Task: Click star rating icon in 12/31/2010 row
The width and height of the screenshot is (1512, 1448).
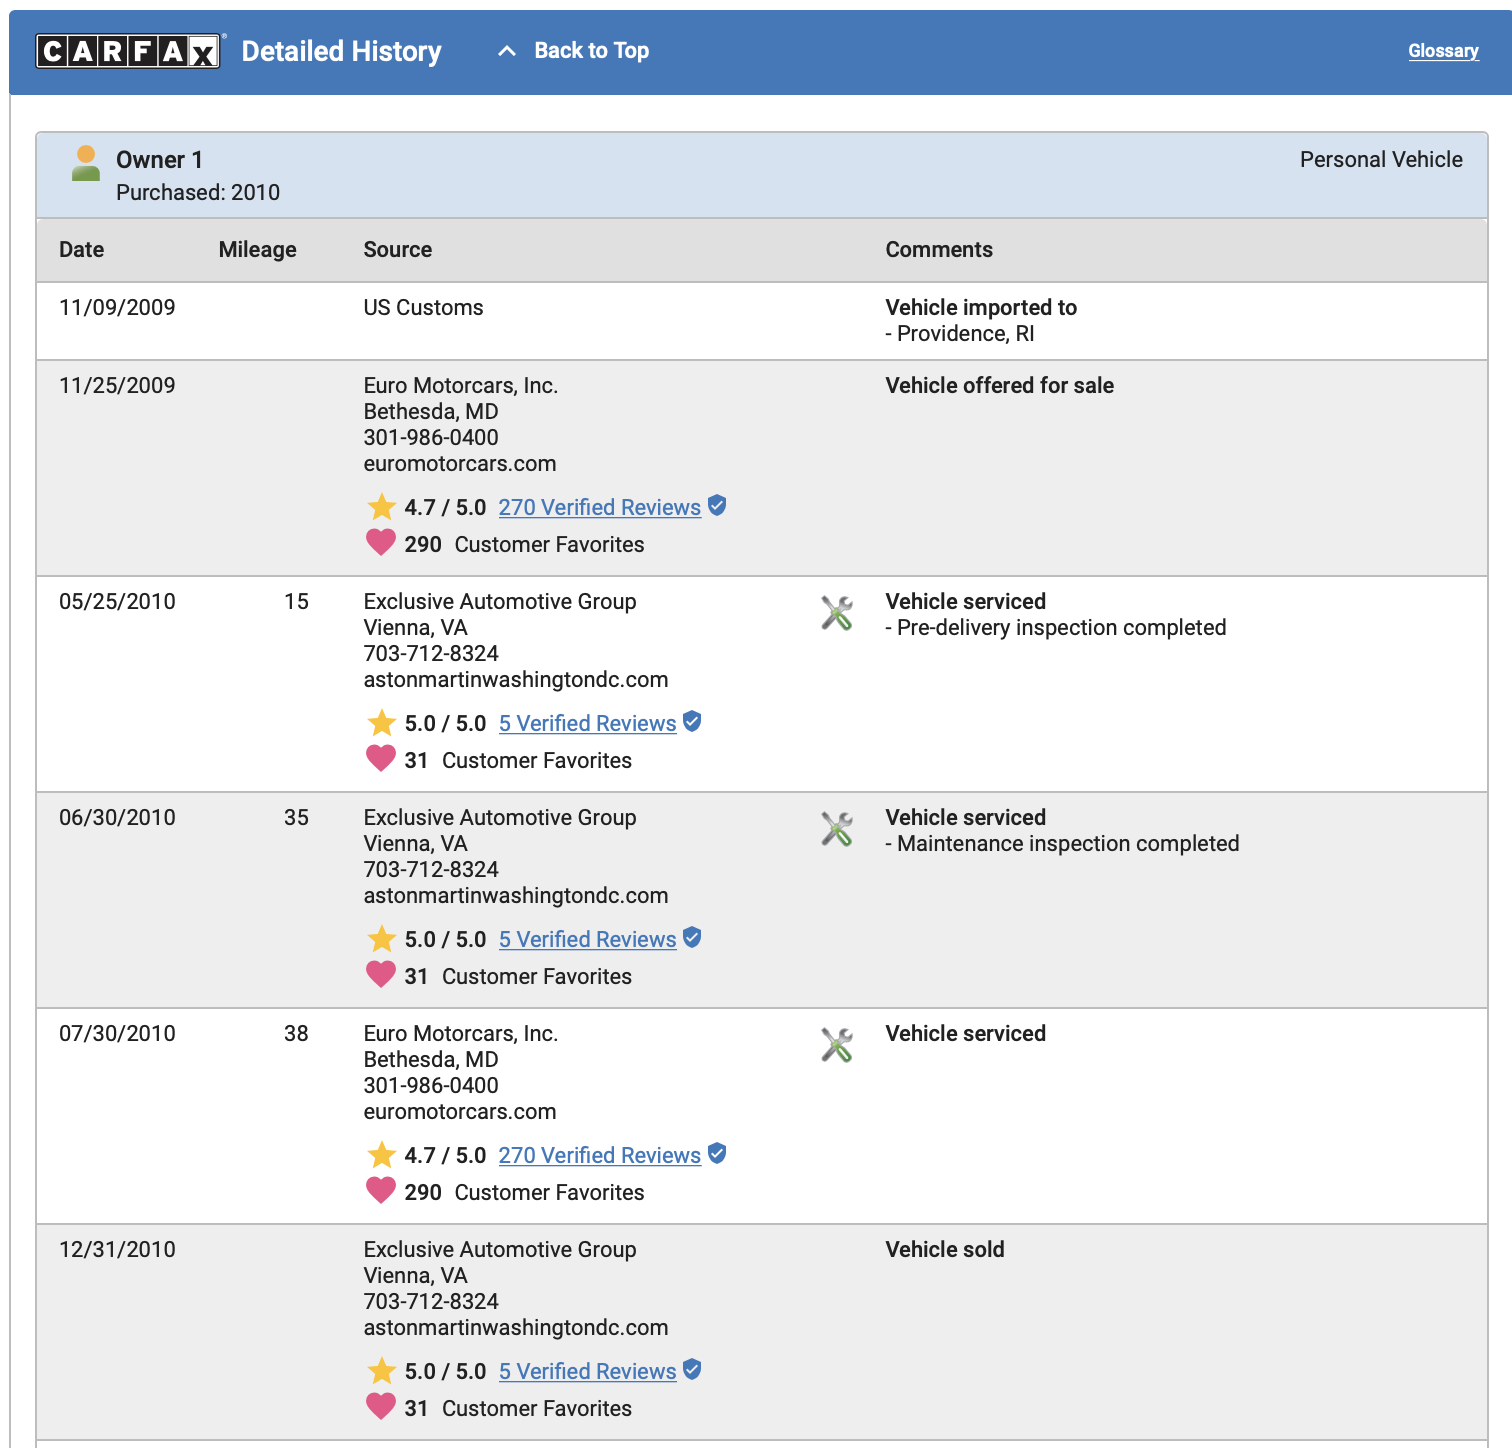Action: tap(381, 1371)
